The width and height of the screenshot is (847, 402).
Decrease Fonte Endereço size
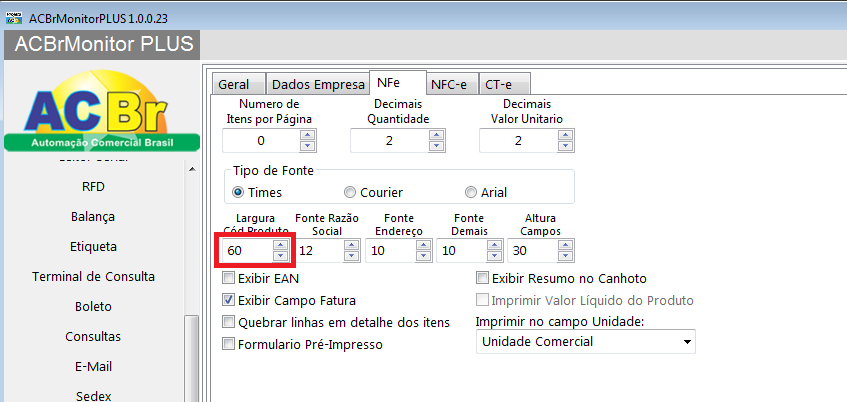tap(423, 256)
